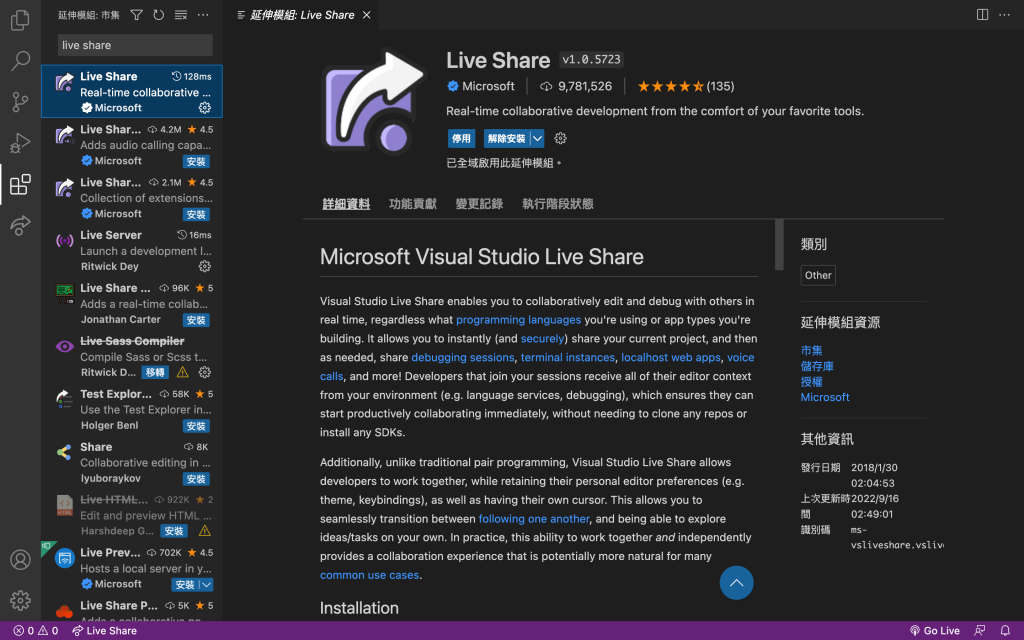
Task: Click the live share search field
Action: coord(135,45)
